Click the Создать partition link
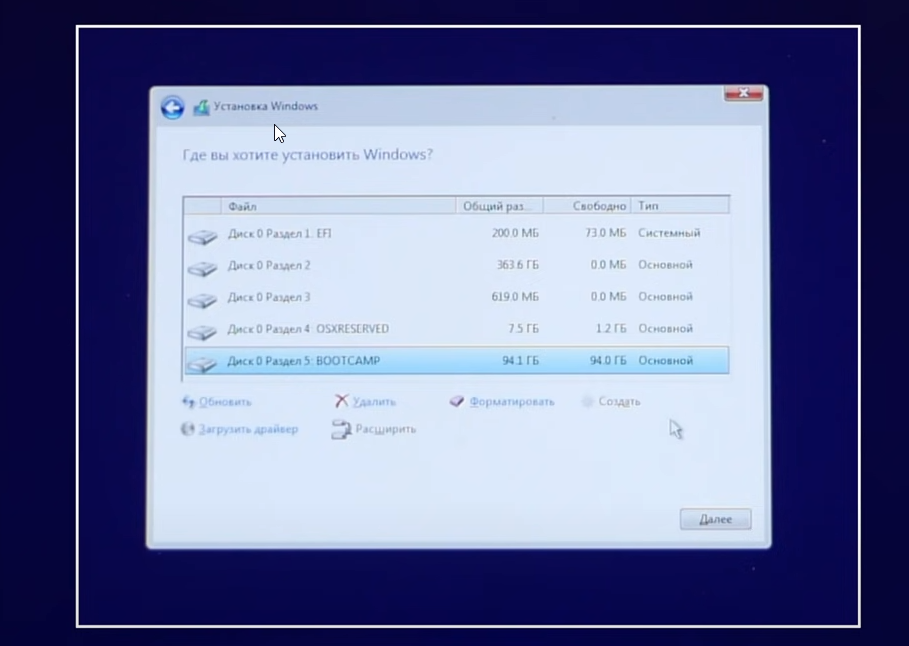This screenshot has height=646, width=909. pyautogui.click(x=618, y=402)
